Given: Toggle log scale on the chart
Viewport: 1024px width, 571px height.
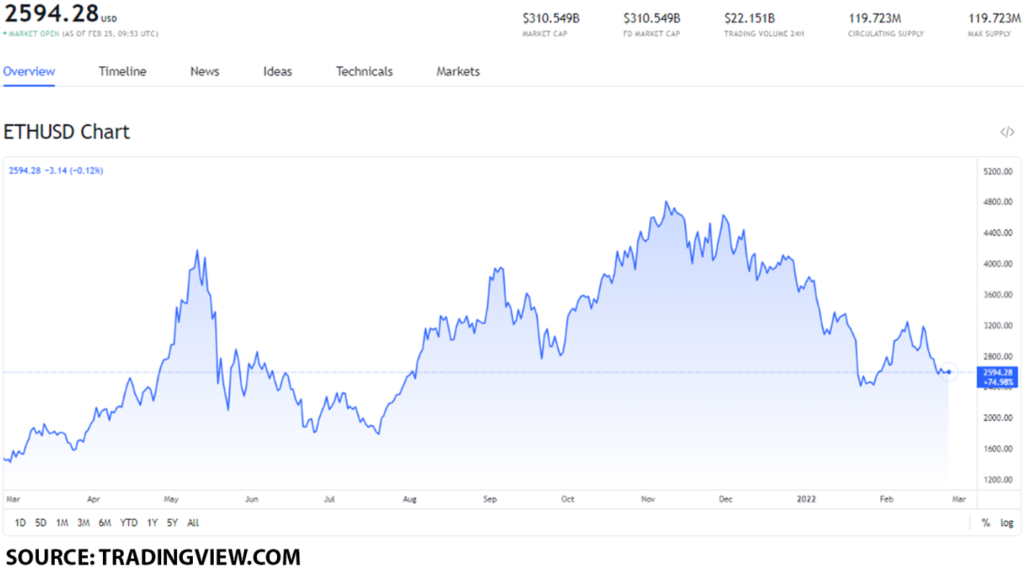Looking at the screenshot, I should point(1007,523).
